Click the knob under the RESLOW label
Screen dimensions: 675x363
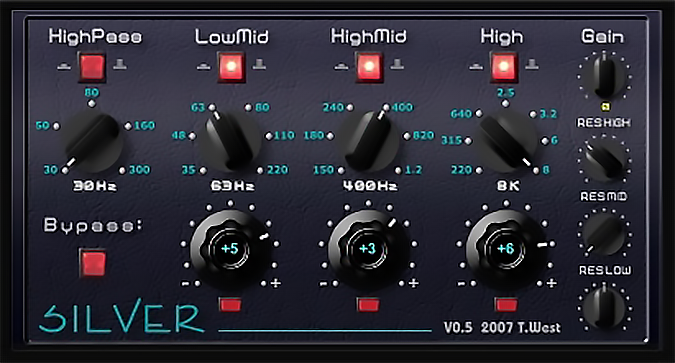click(604, 307)
